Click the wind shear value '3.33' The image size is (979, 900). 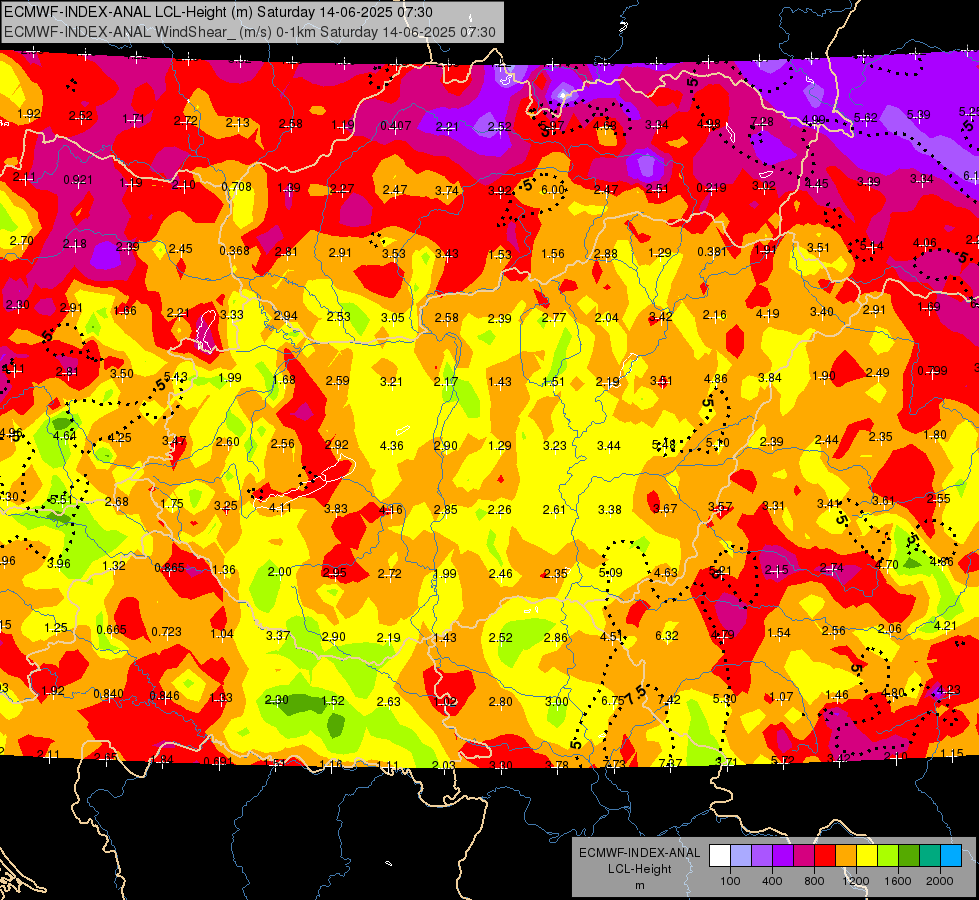232,315
